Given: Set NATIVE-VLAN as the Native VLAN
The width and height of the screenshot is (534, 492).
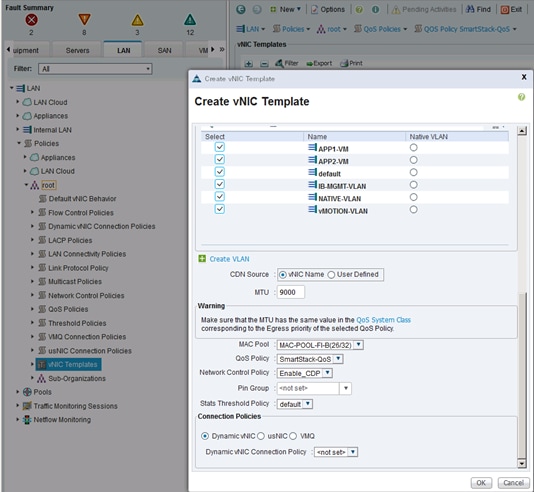Looking at the screenshot, I should coord(413,197).
